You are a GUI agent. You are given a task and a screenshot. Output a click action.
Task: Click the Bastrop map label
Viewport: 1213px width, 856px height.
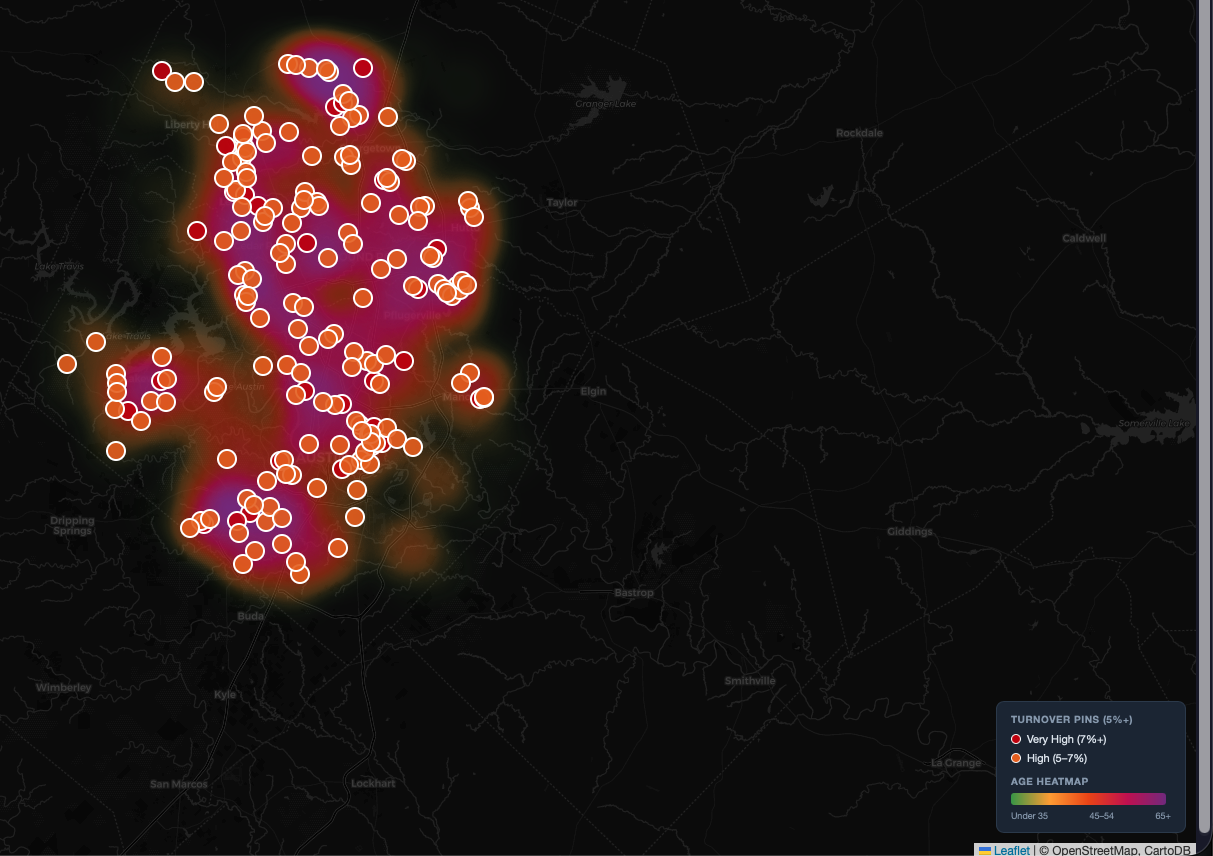[x=633, y=593]
